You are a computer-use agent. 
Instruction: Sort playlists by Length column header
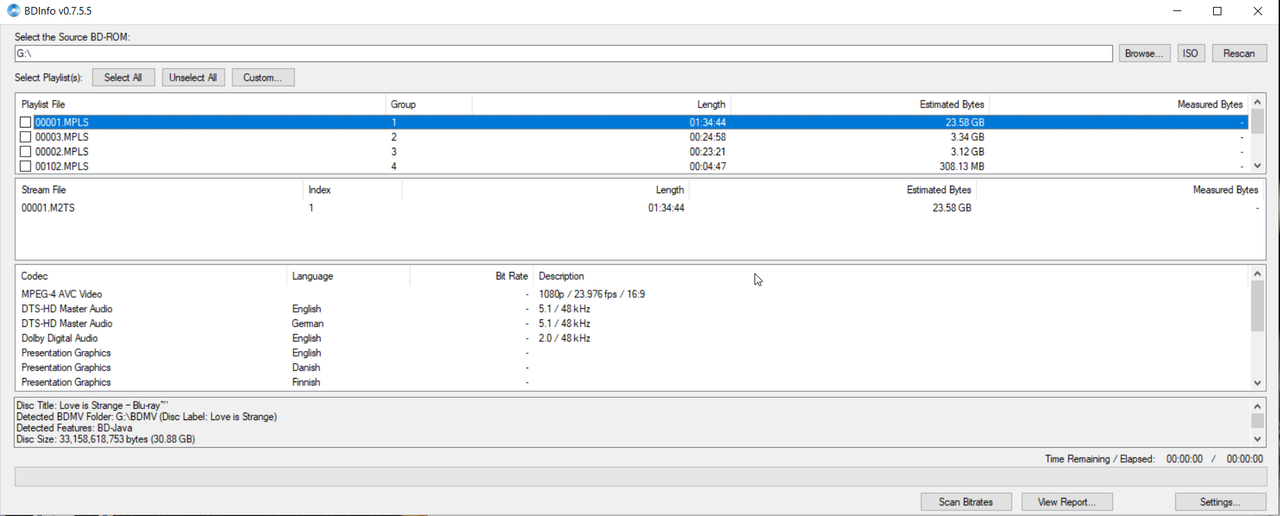click(601, 104)
